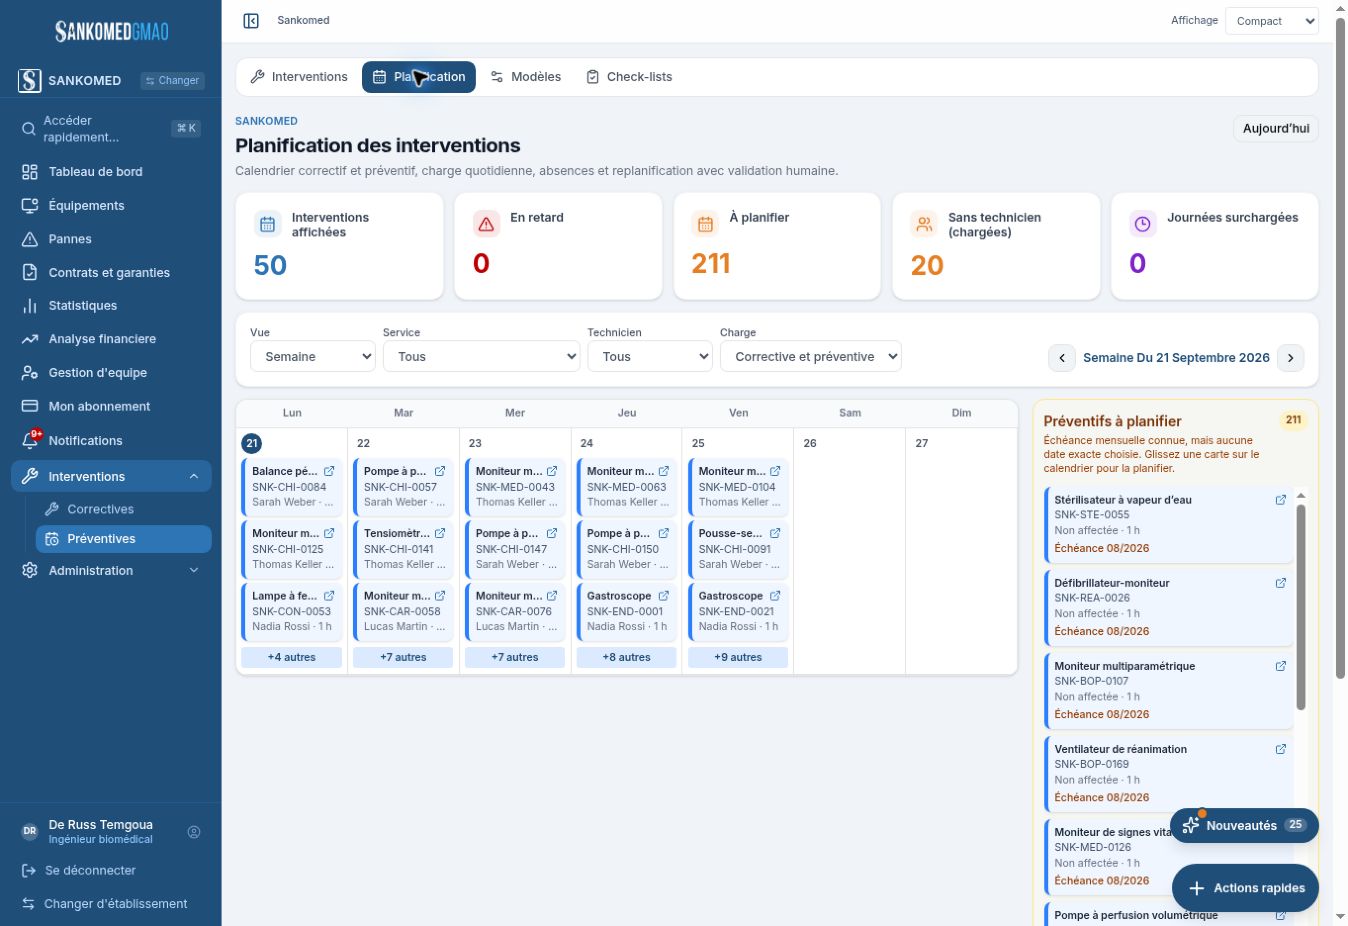The width and height of the screenshot is (1348, 926).
Task: Click the Pannes warning triangle icon
Action: tap(30, 239)
